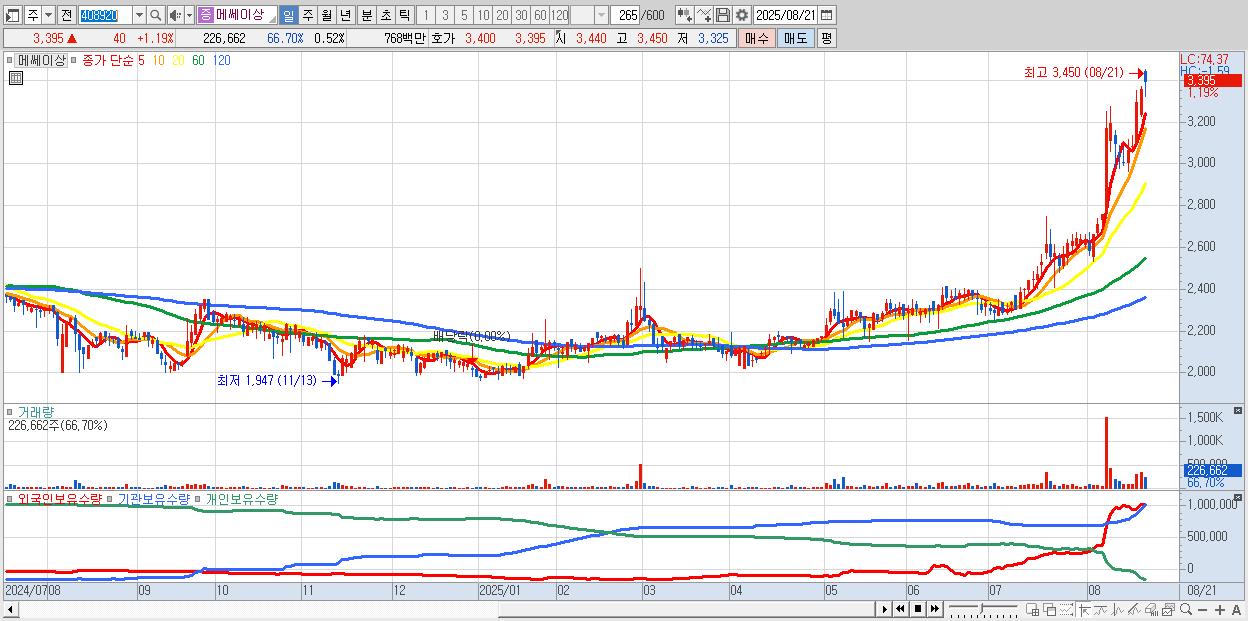Click the 전 button in top toolbar

click(66, 15)
